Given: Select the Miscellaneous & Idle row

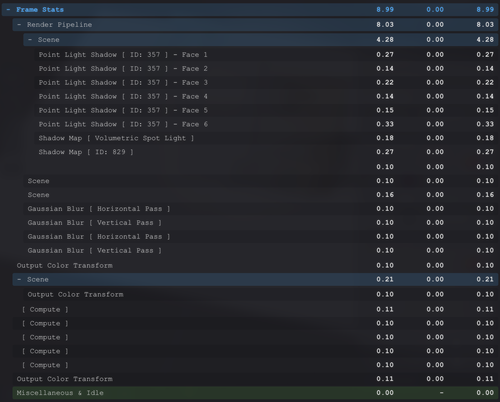Looking at the screenshot, I should [255, 393].
